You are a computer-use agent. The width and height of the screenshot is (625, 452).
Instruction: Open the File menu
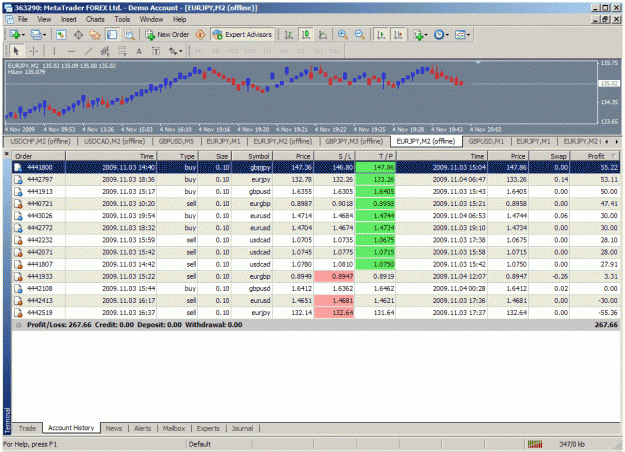(22, 19)
